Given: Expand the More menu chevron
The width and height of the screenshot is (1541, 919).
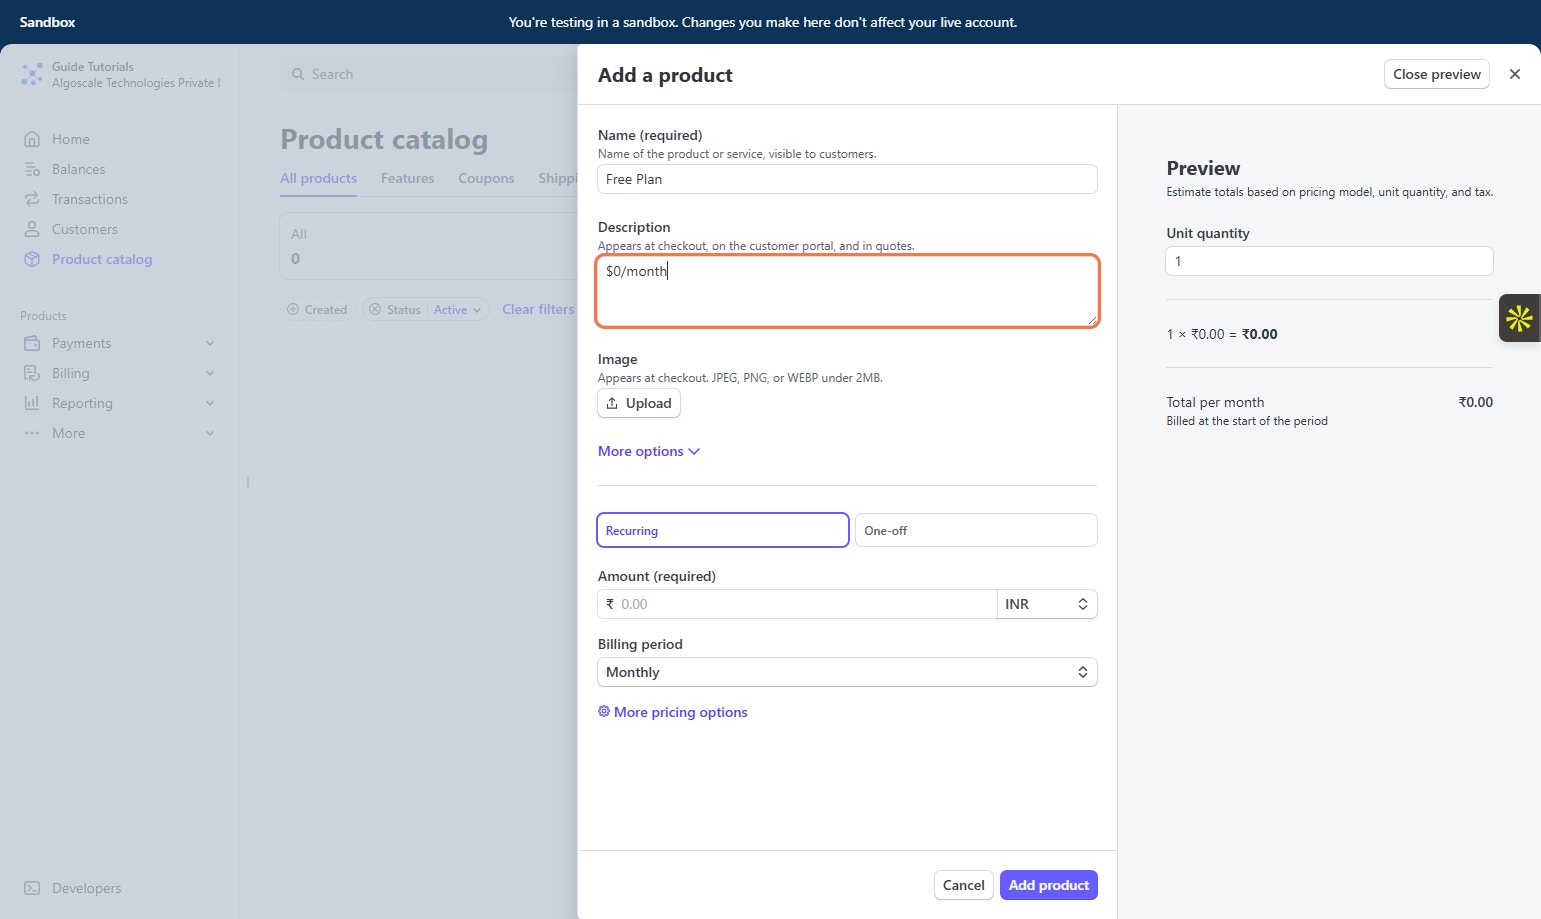Looking at the screenshot, I should pyautogui.click(x=210, y=433).
